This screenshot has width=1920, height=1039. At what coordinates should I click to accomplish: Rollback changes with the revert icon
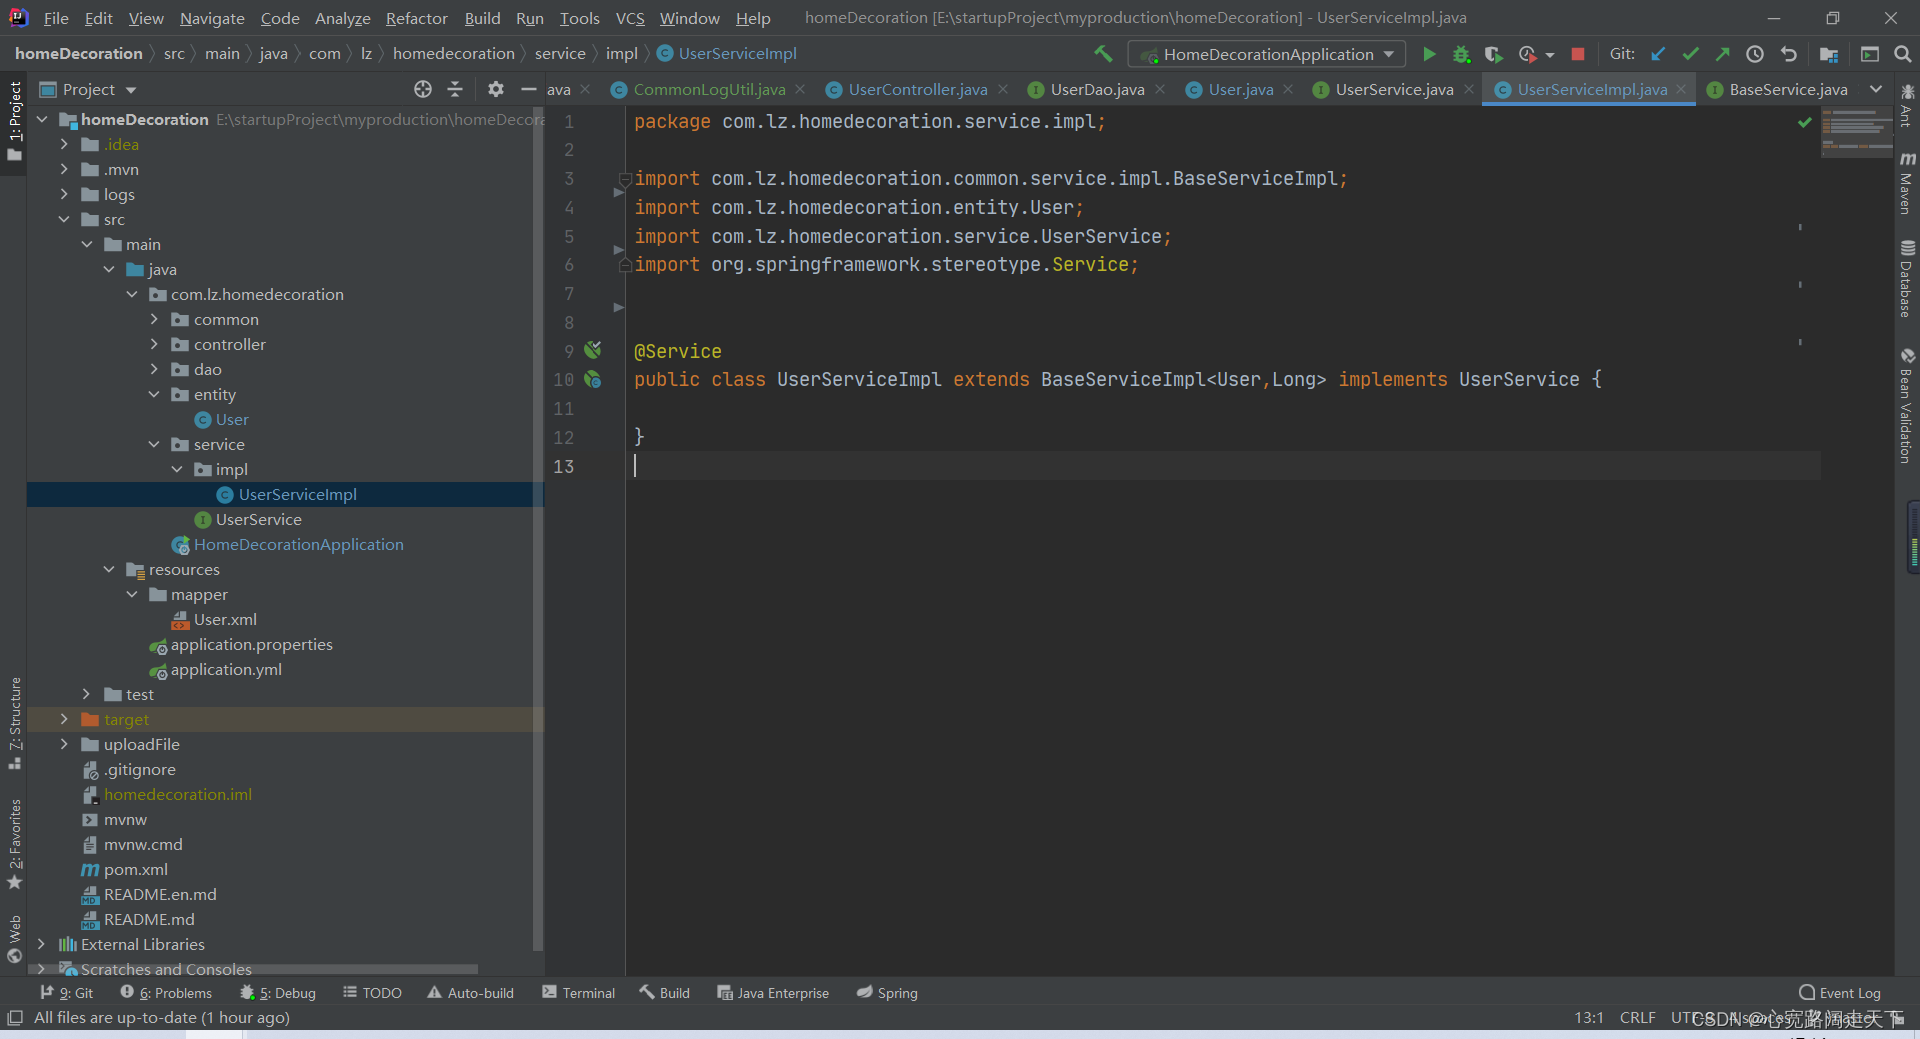(x=1788, y=54)
